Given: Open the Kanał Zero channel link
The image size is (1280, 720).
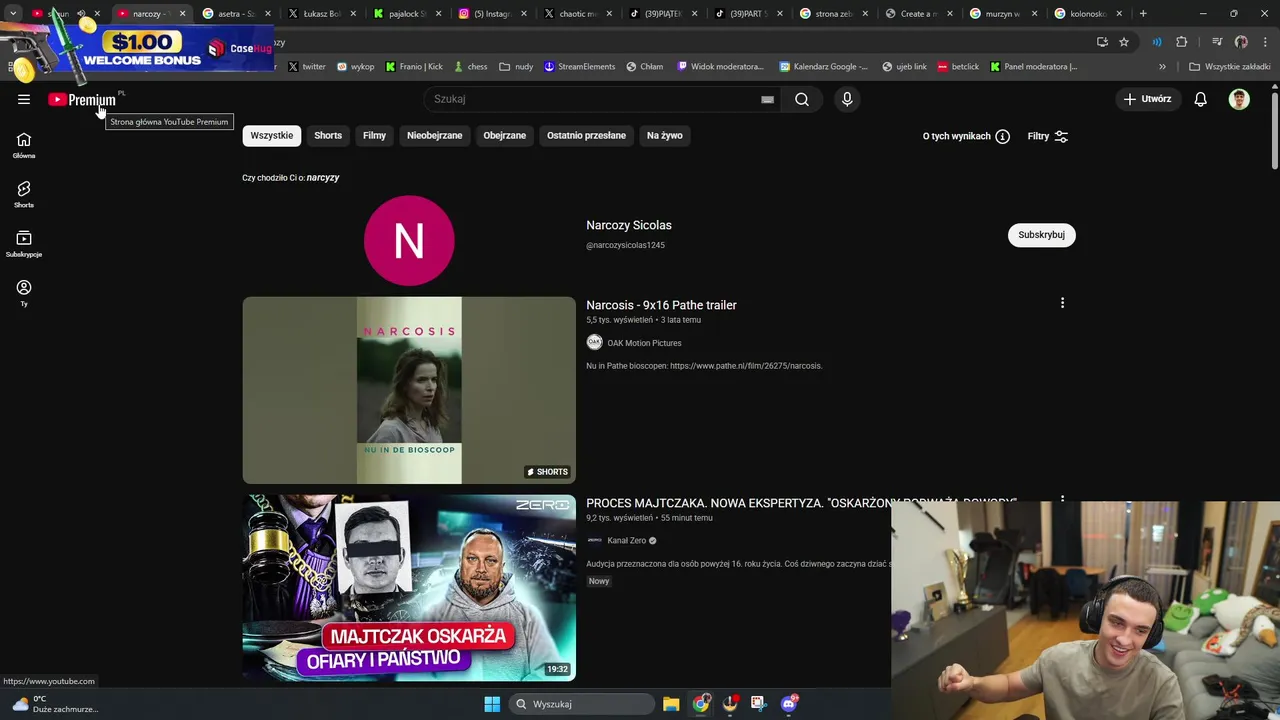Looking at the screenshot, I should click(x=626, y=540).
